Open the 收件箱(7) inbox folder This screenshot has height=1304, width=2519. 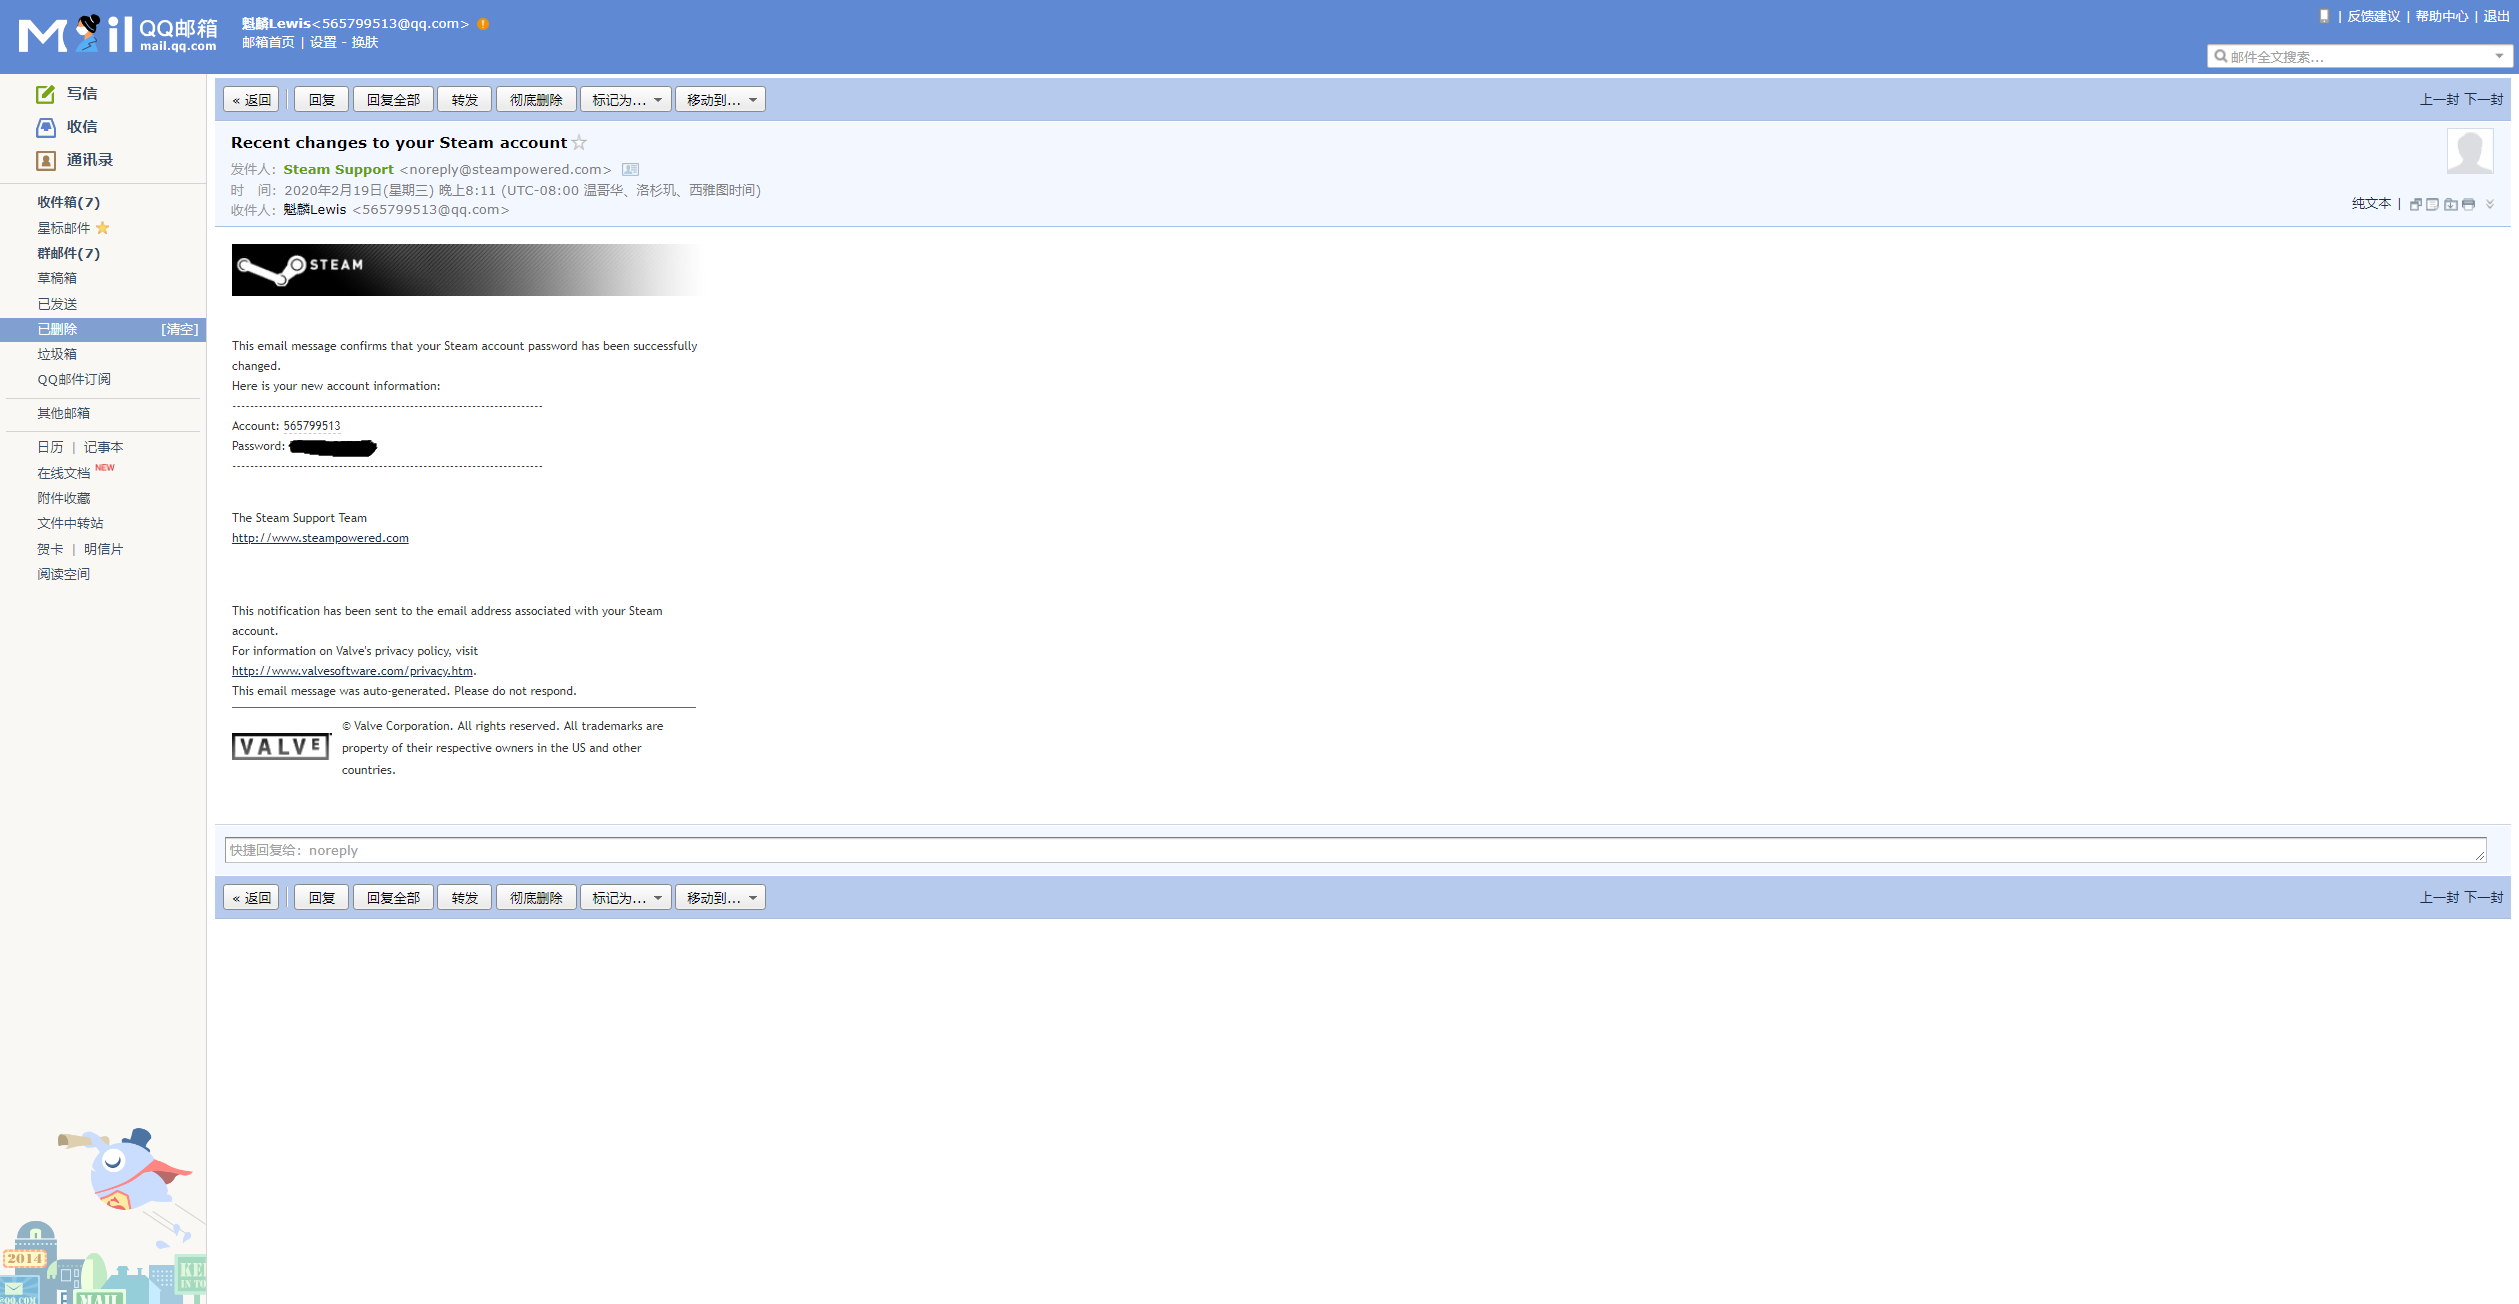(69, 202)
